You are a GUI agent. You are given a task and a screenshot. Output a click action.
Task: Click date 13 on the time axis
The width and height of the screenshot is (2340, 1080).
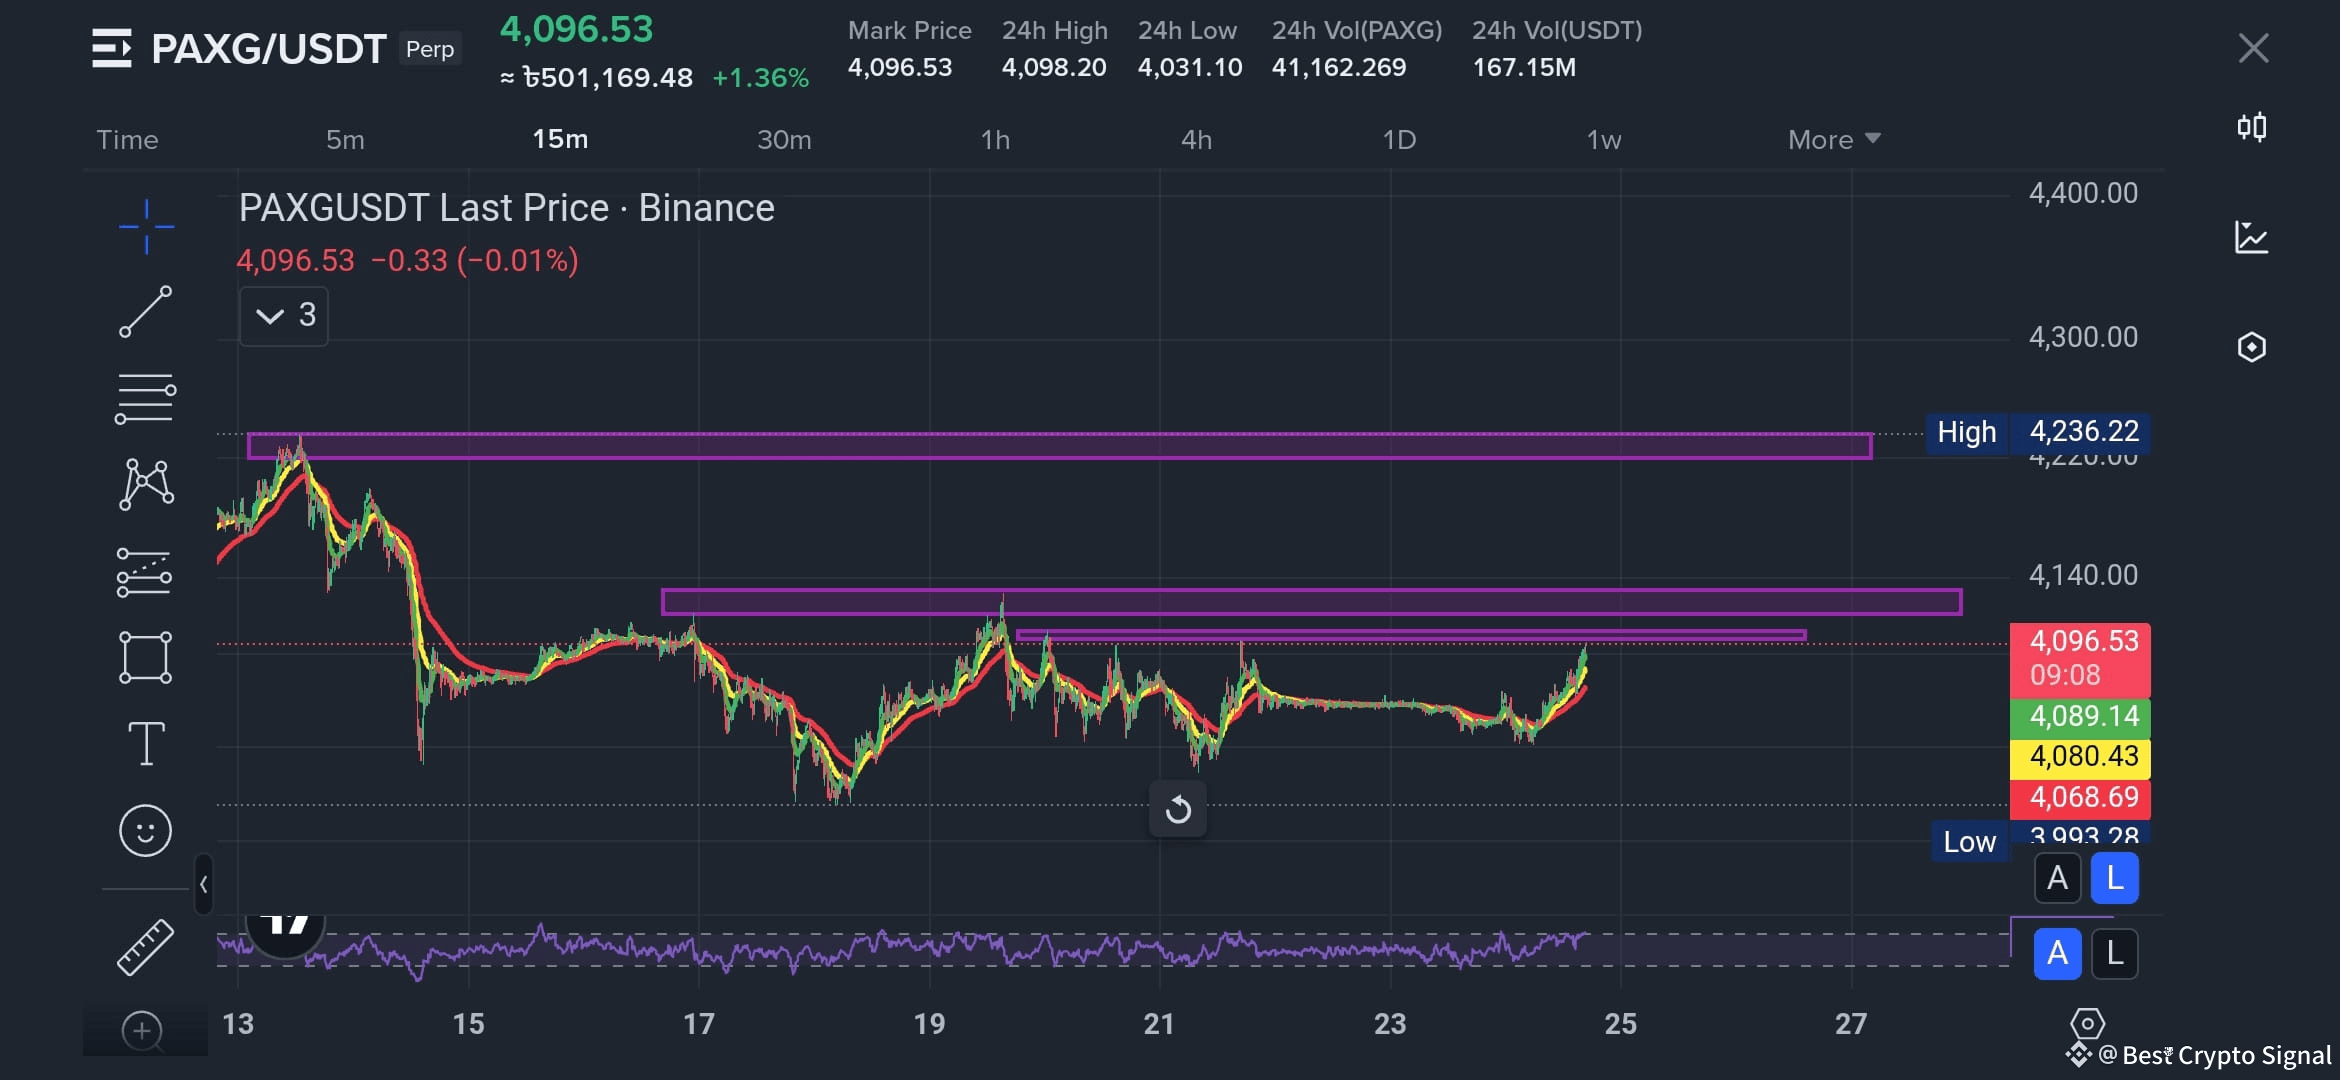pos(238,1024)
